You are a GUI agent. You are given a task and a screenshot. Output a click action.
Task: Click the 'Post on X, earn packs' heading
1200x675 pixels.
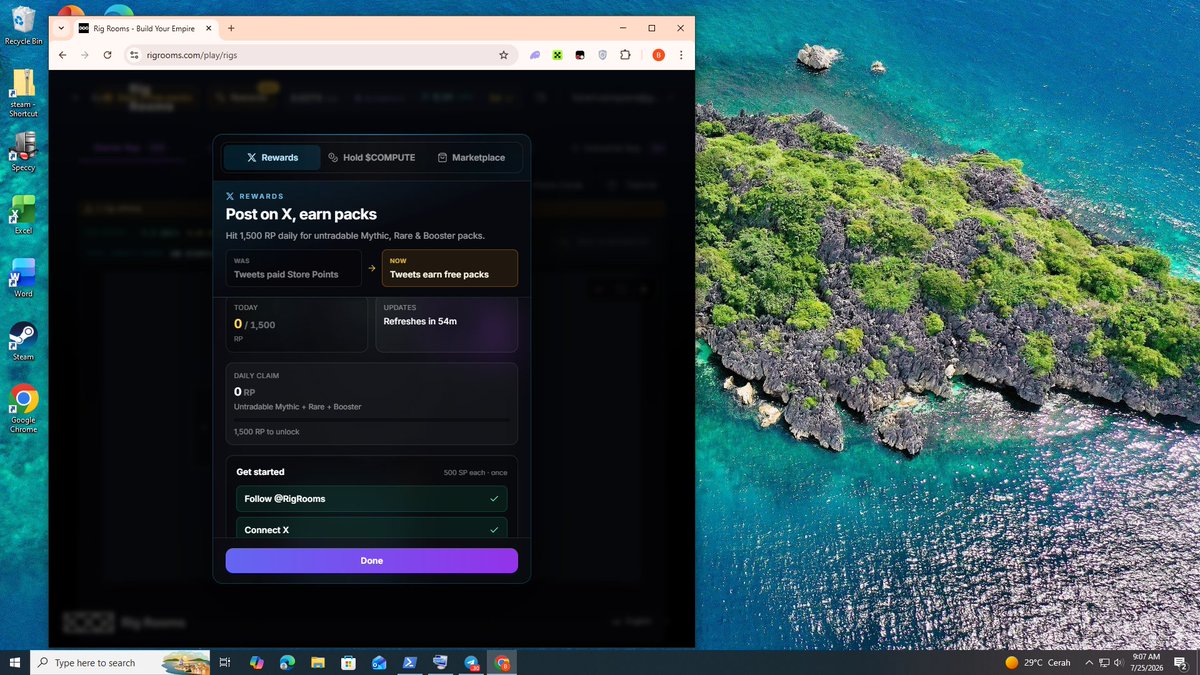coord(301,215)
